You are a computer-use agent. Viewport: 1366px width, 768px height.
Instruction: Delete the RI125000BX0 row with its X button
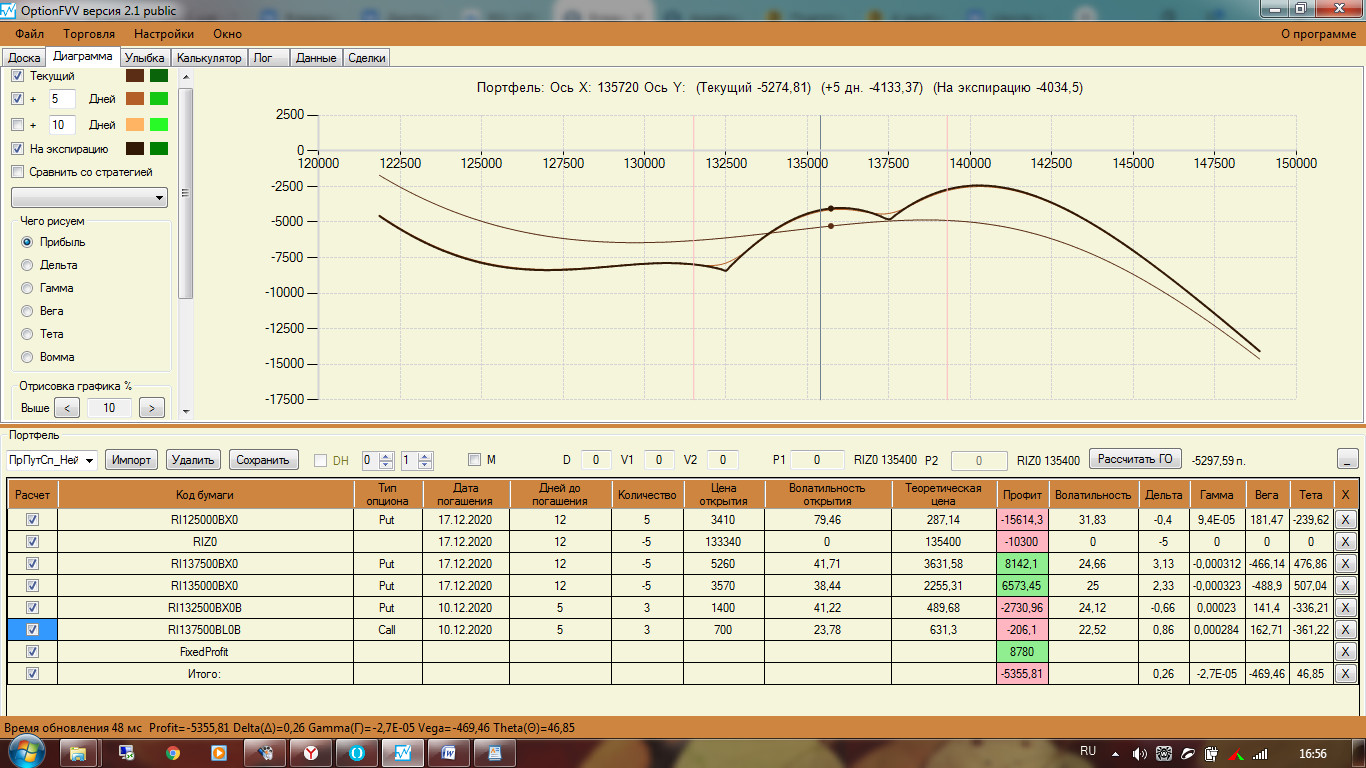coord(1345,520)
